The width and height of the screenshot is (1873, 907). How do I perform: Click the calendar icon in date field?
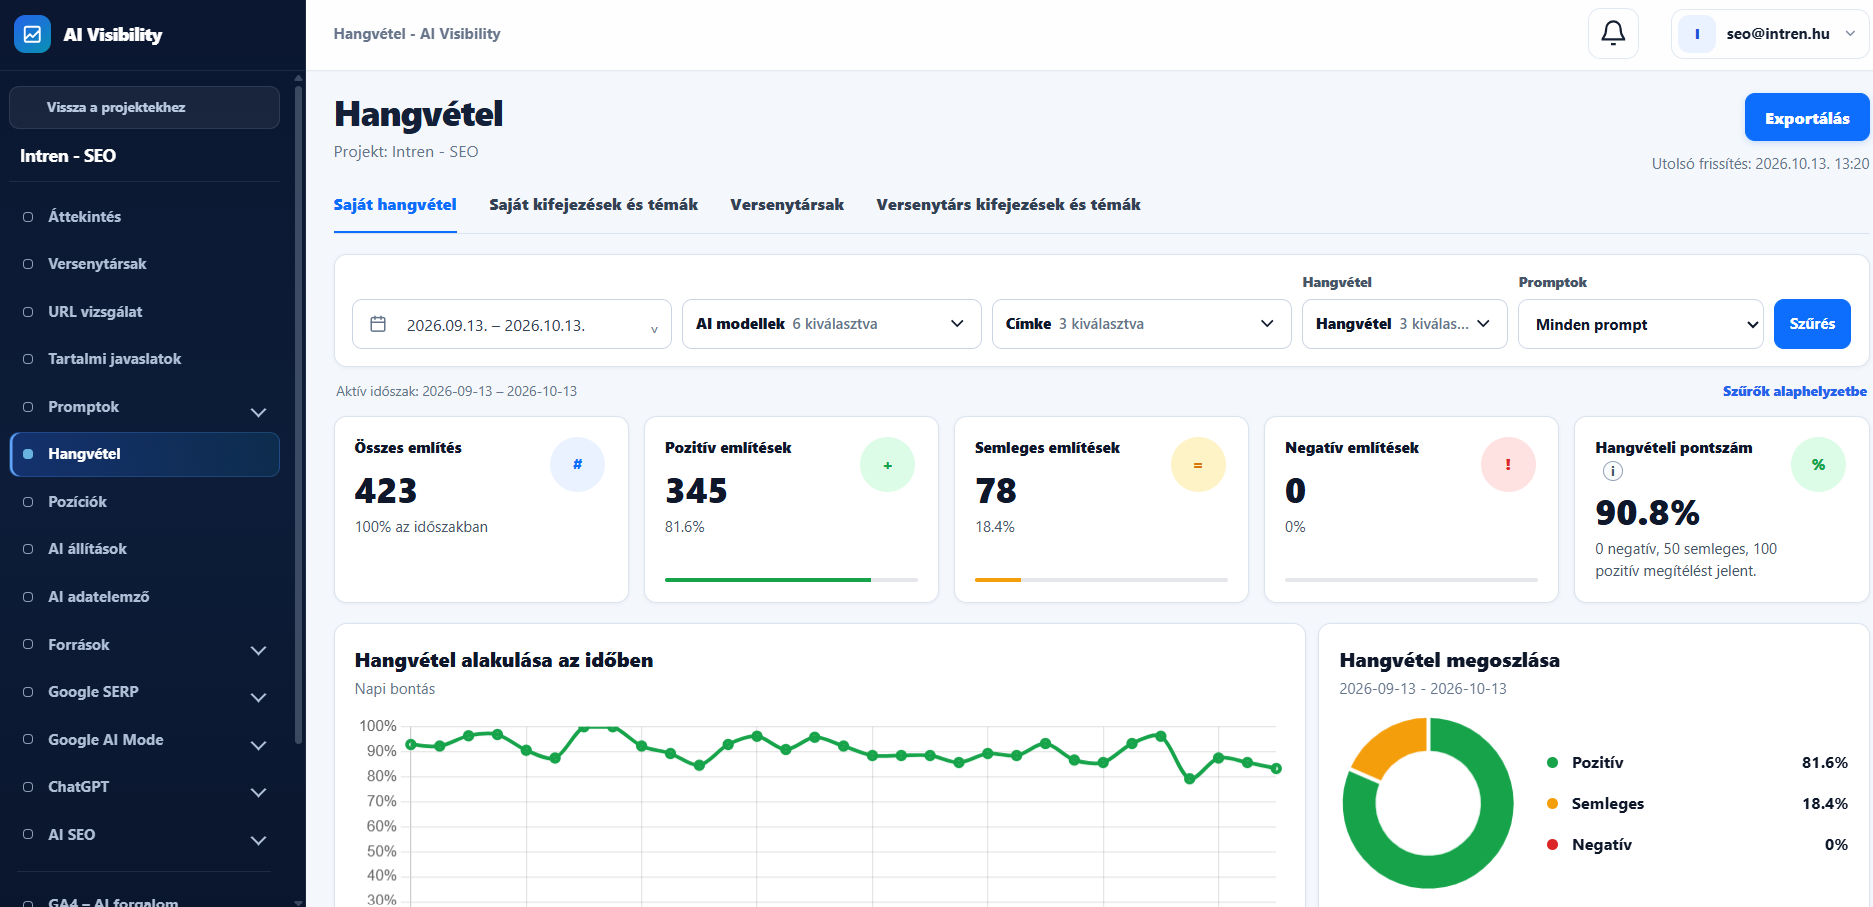coord(378,324)
